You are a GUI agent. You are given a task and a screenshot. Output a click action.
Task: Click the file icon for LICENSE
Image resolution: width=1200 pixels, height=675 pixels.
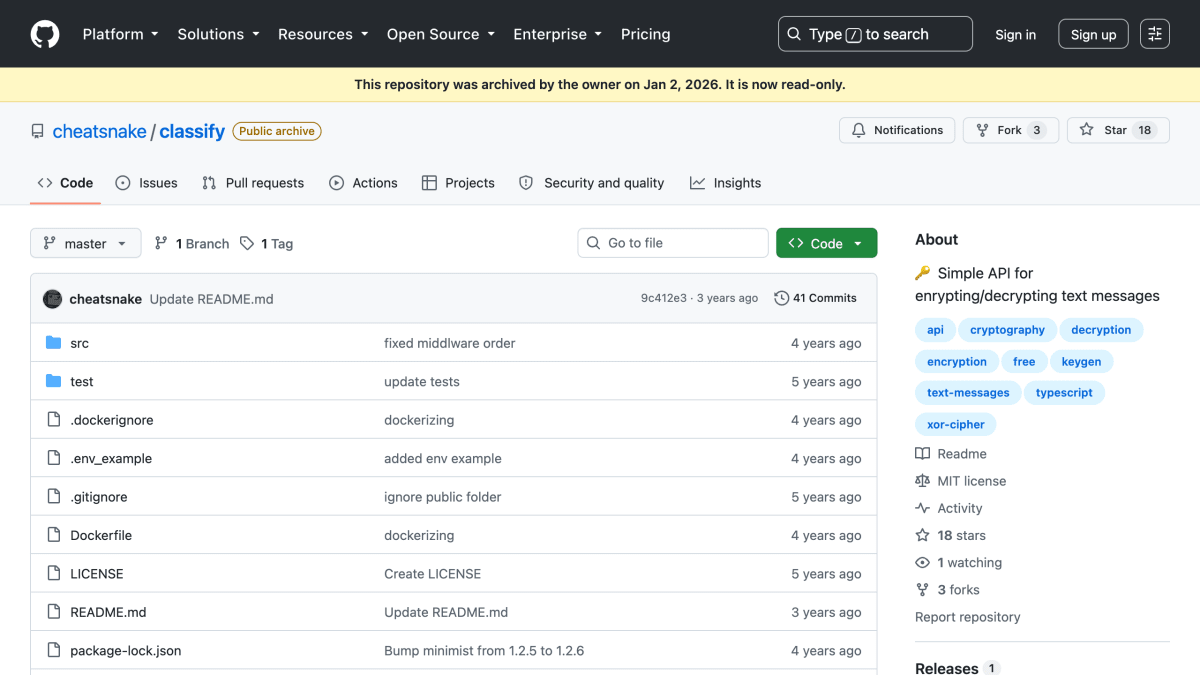pyautogui.click(x=54, y=574)
